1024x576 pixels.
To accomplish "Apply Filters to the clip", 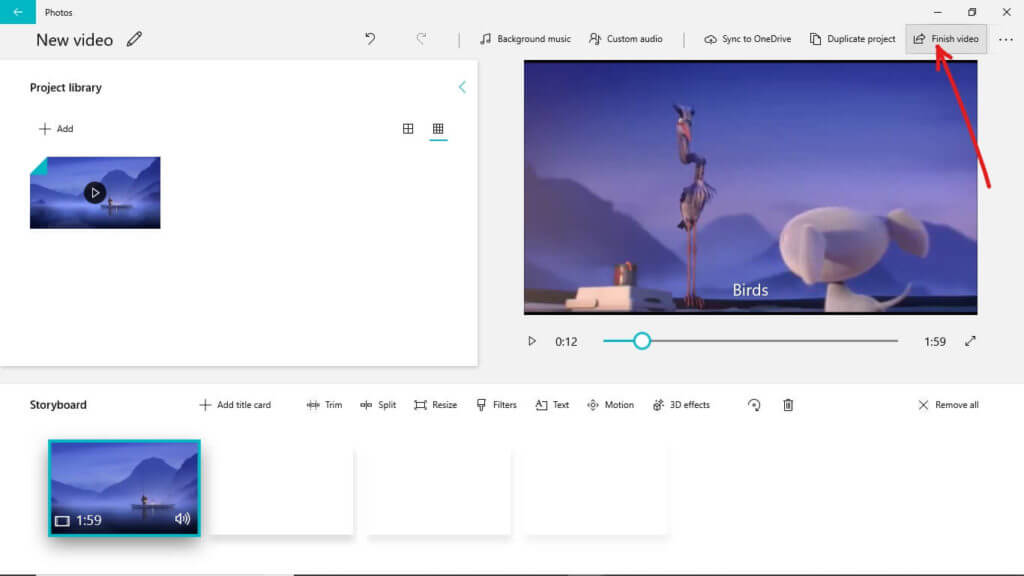I will tap(496, 405).
